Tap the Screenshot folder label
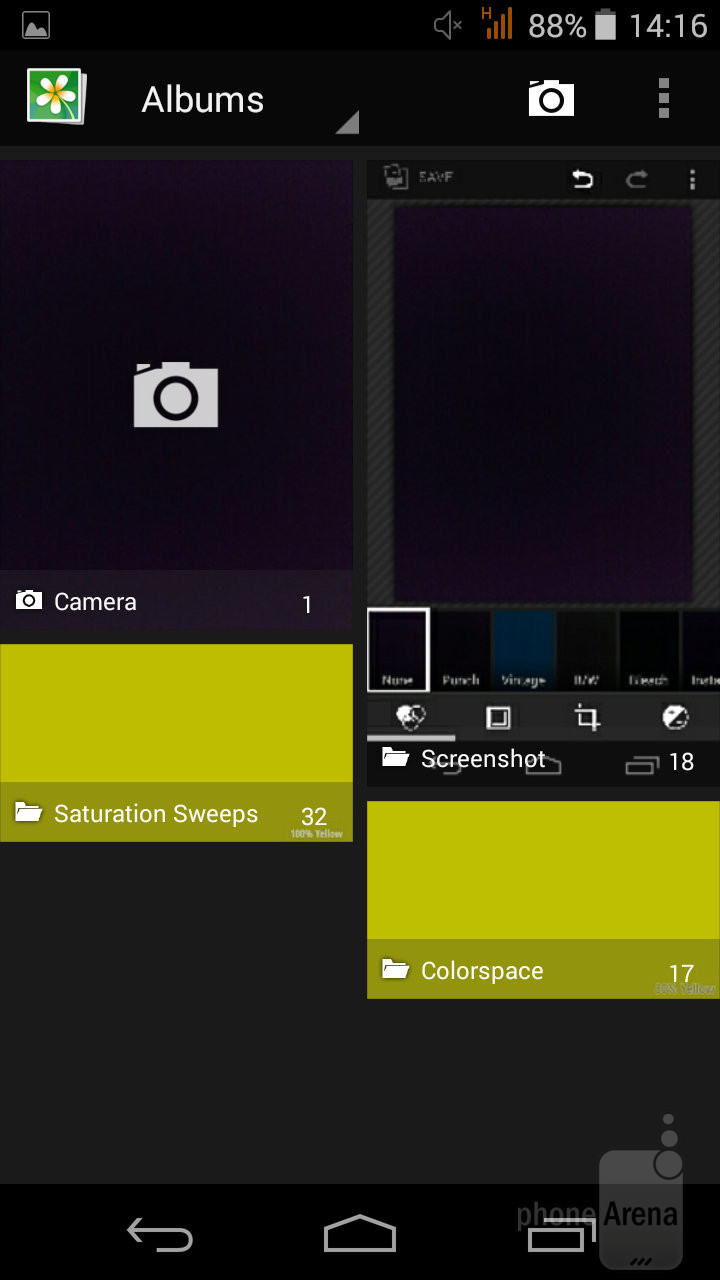 (x=483, y=759)
